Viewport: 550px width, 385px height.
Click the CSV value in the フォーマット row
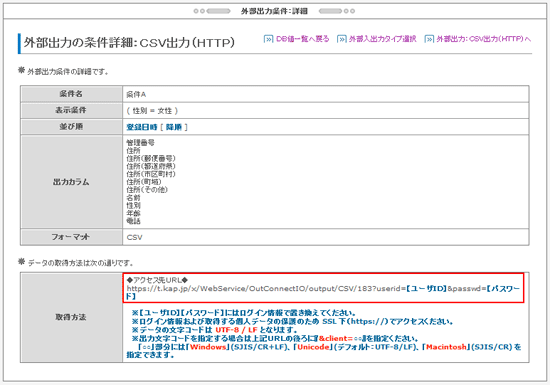[134, 237]
